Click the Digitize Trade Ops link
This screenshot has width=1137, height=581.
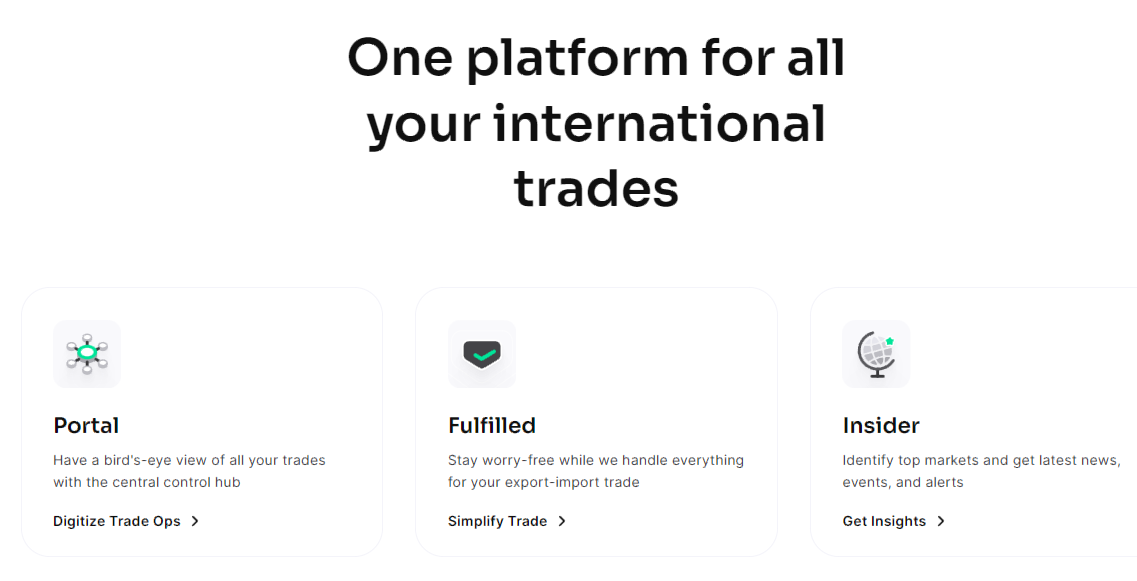coord(117,521)
